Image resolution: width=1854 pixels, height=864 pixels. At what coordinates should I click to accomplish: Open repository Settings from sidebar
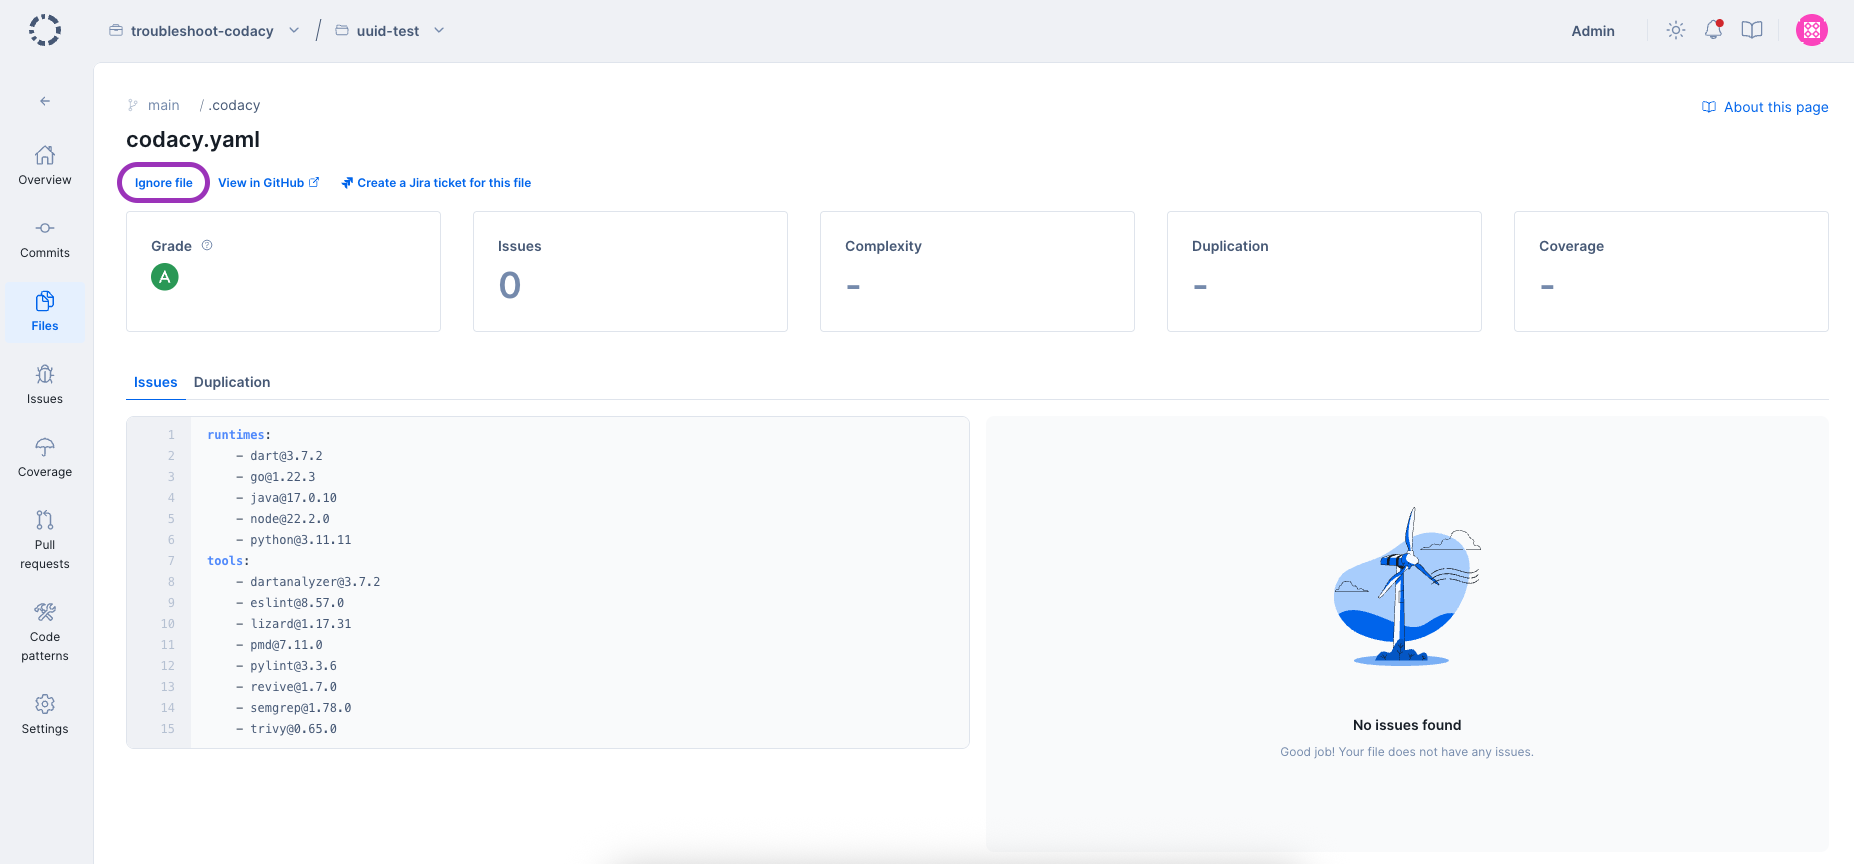45,715
